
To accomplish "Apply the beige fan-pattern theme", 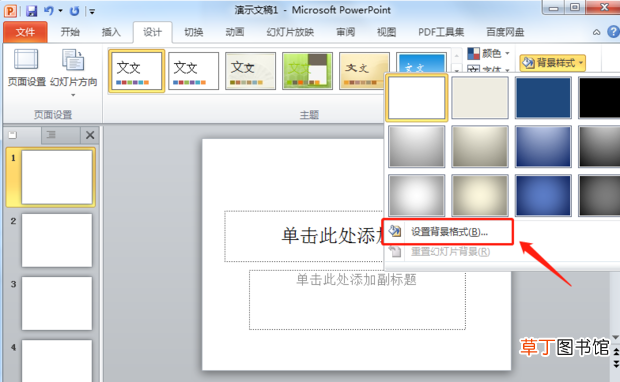I will tap(250, 71).
